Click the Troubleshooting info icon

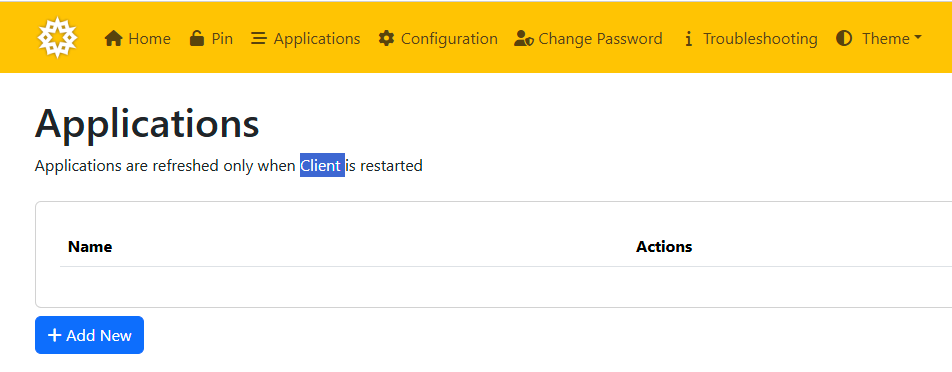coord(688,39)
